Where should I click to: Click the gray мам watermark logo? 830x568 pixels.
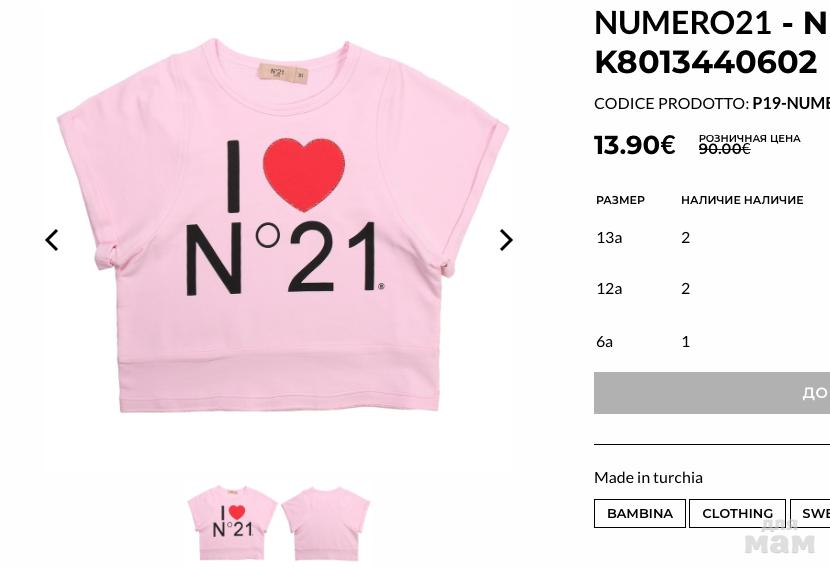(x=779, y=540)
